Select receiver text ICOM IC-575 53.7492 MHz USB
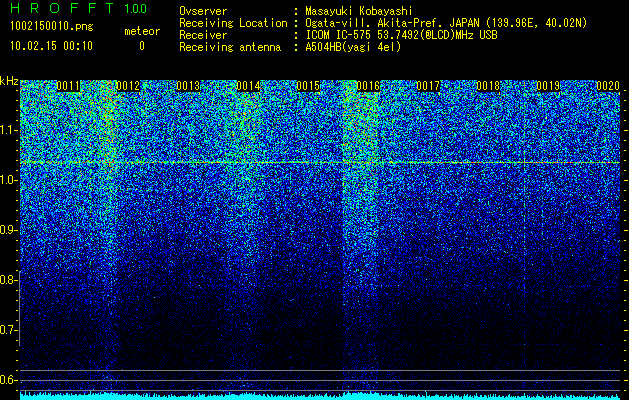 tap(402, 35)
